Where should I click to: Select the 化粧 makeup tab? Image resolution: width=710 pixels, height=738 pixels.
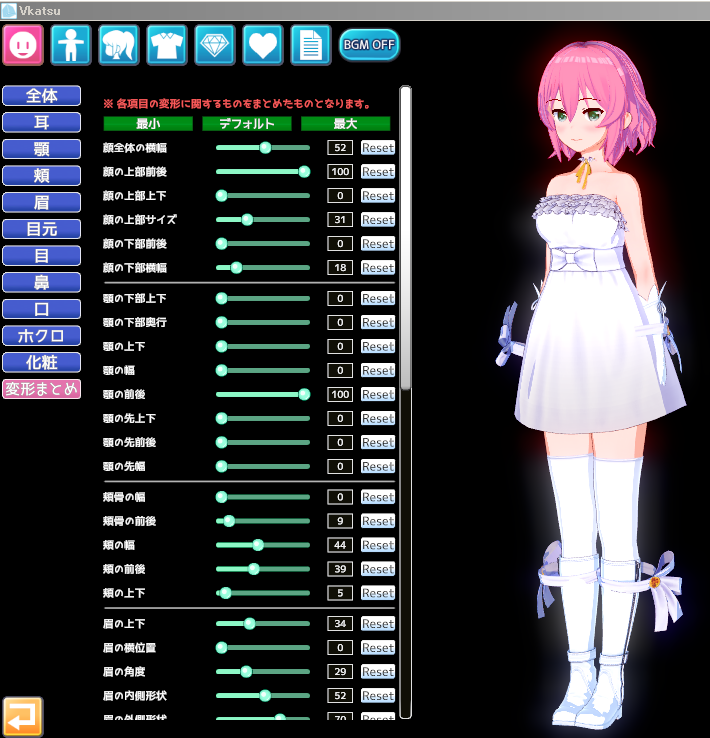click(41, 362)
